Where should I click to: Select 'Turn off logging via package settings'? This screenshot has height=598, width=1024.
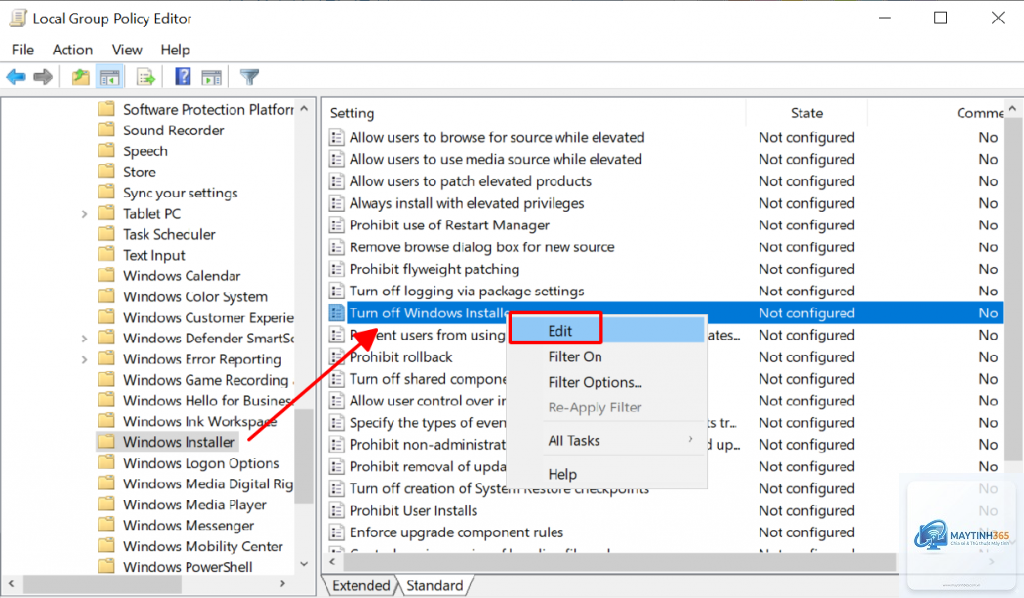tap(467, 291)
